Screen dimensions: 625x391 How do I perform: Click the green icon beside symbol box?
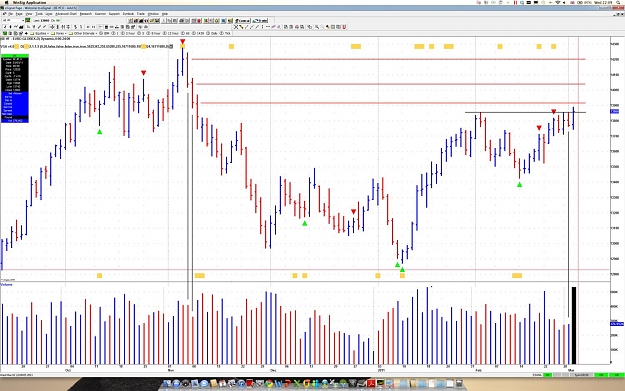28,20
